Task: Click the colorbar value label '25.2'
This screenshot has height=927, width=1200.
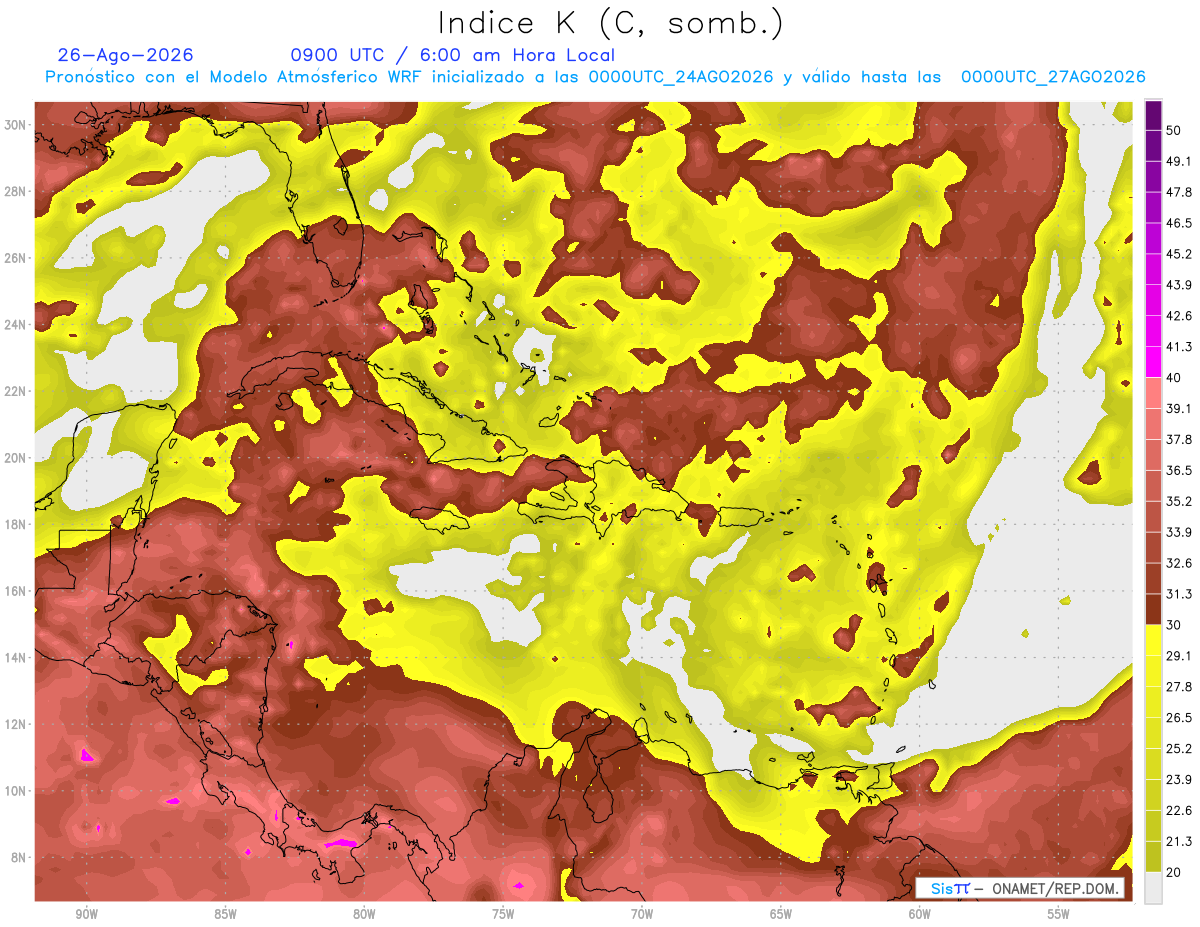Action: (x=1179, y=749)
